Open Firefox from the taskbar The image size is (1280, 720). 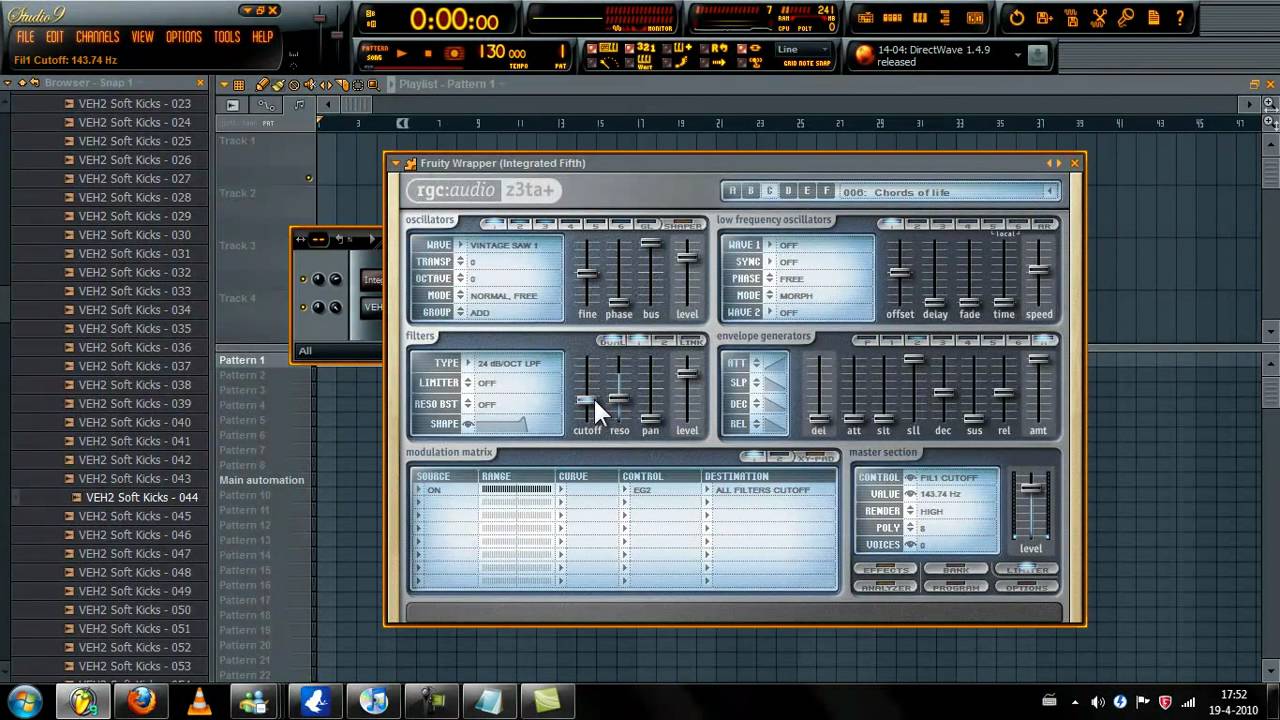(142, 702)
